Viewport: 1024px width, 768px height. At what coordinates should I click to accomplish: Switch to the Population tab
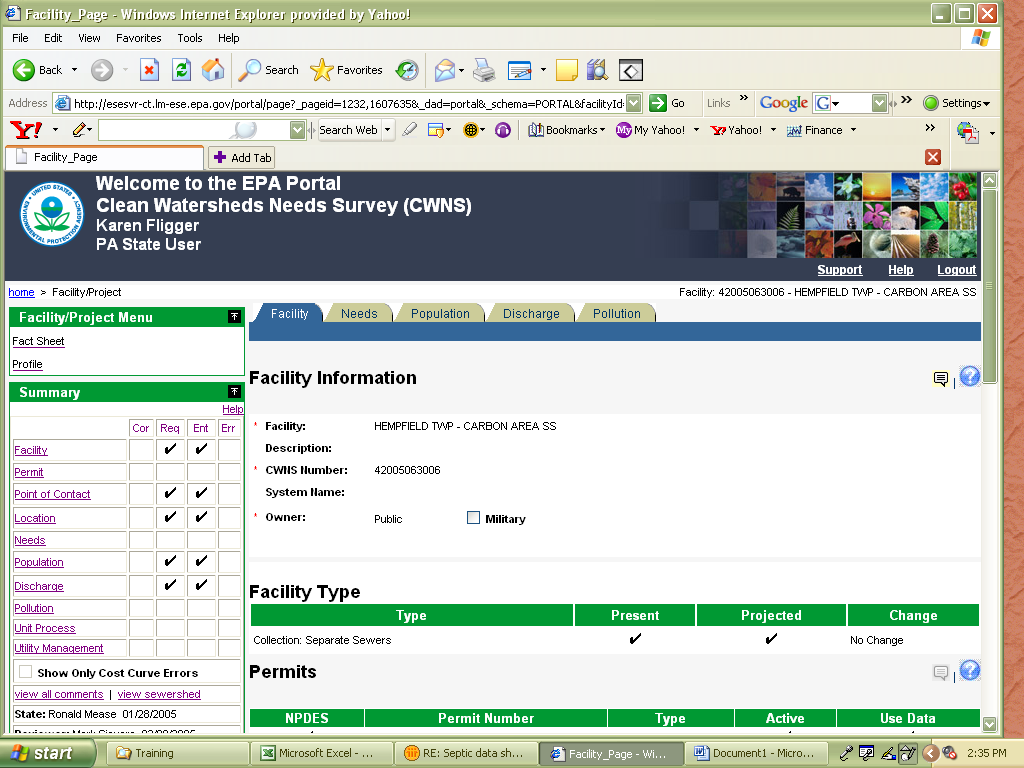(x=440, y=313)
